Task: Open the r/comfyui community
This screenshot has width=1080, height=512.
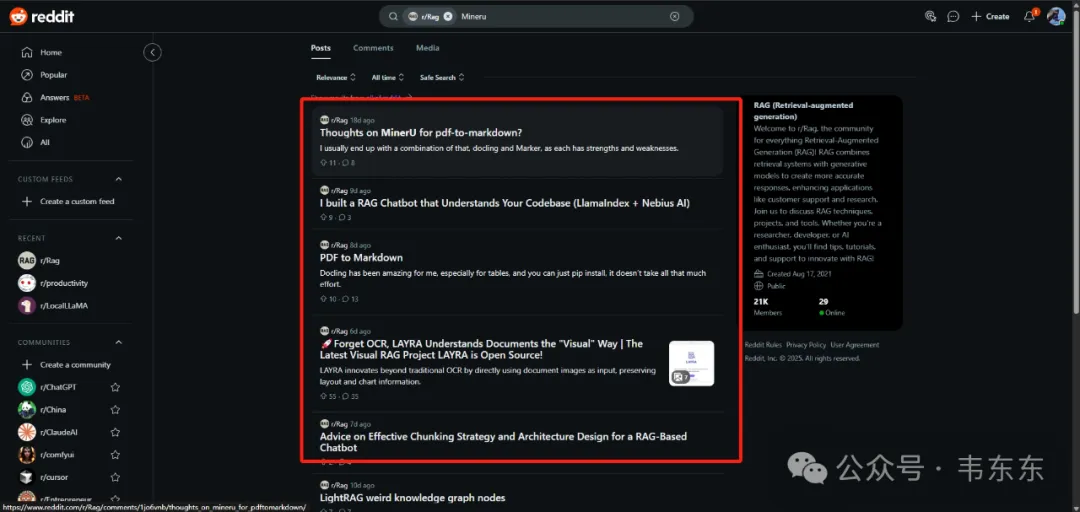Action: point(59,455)
